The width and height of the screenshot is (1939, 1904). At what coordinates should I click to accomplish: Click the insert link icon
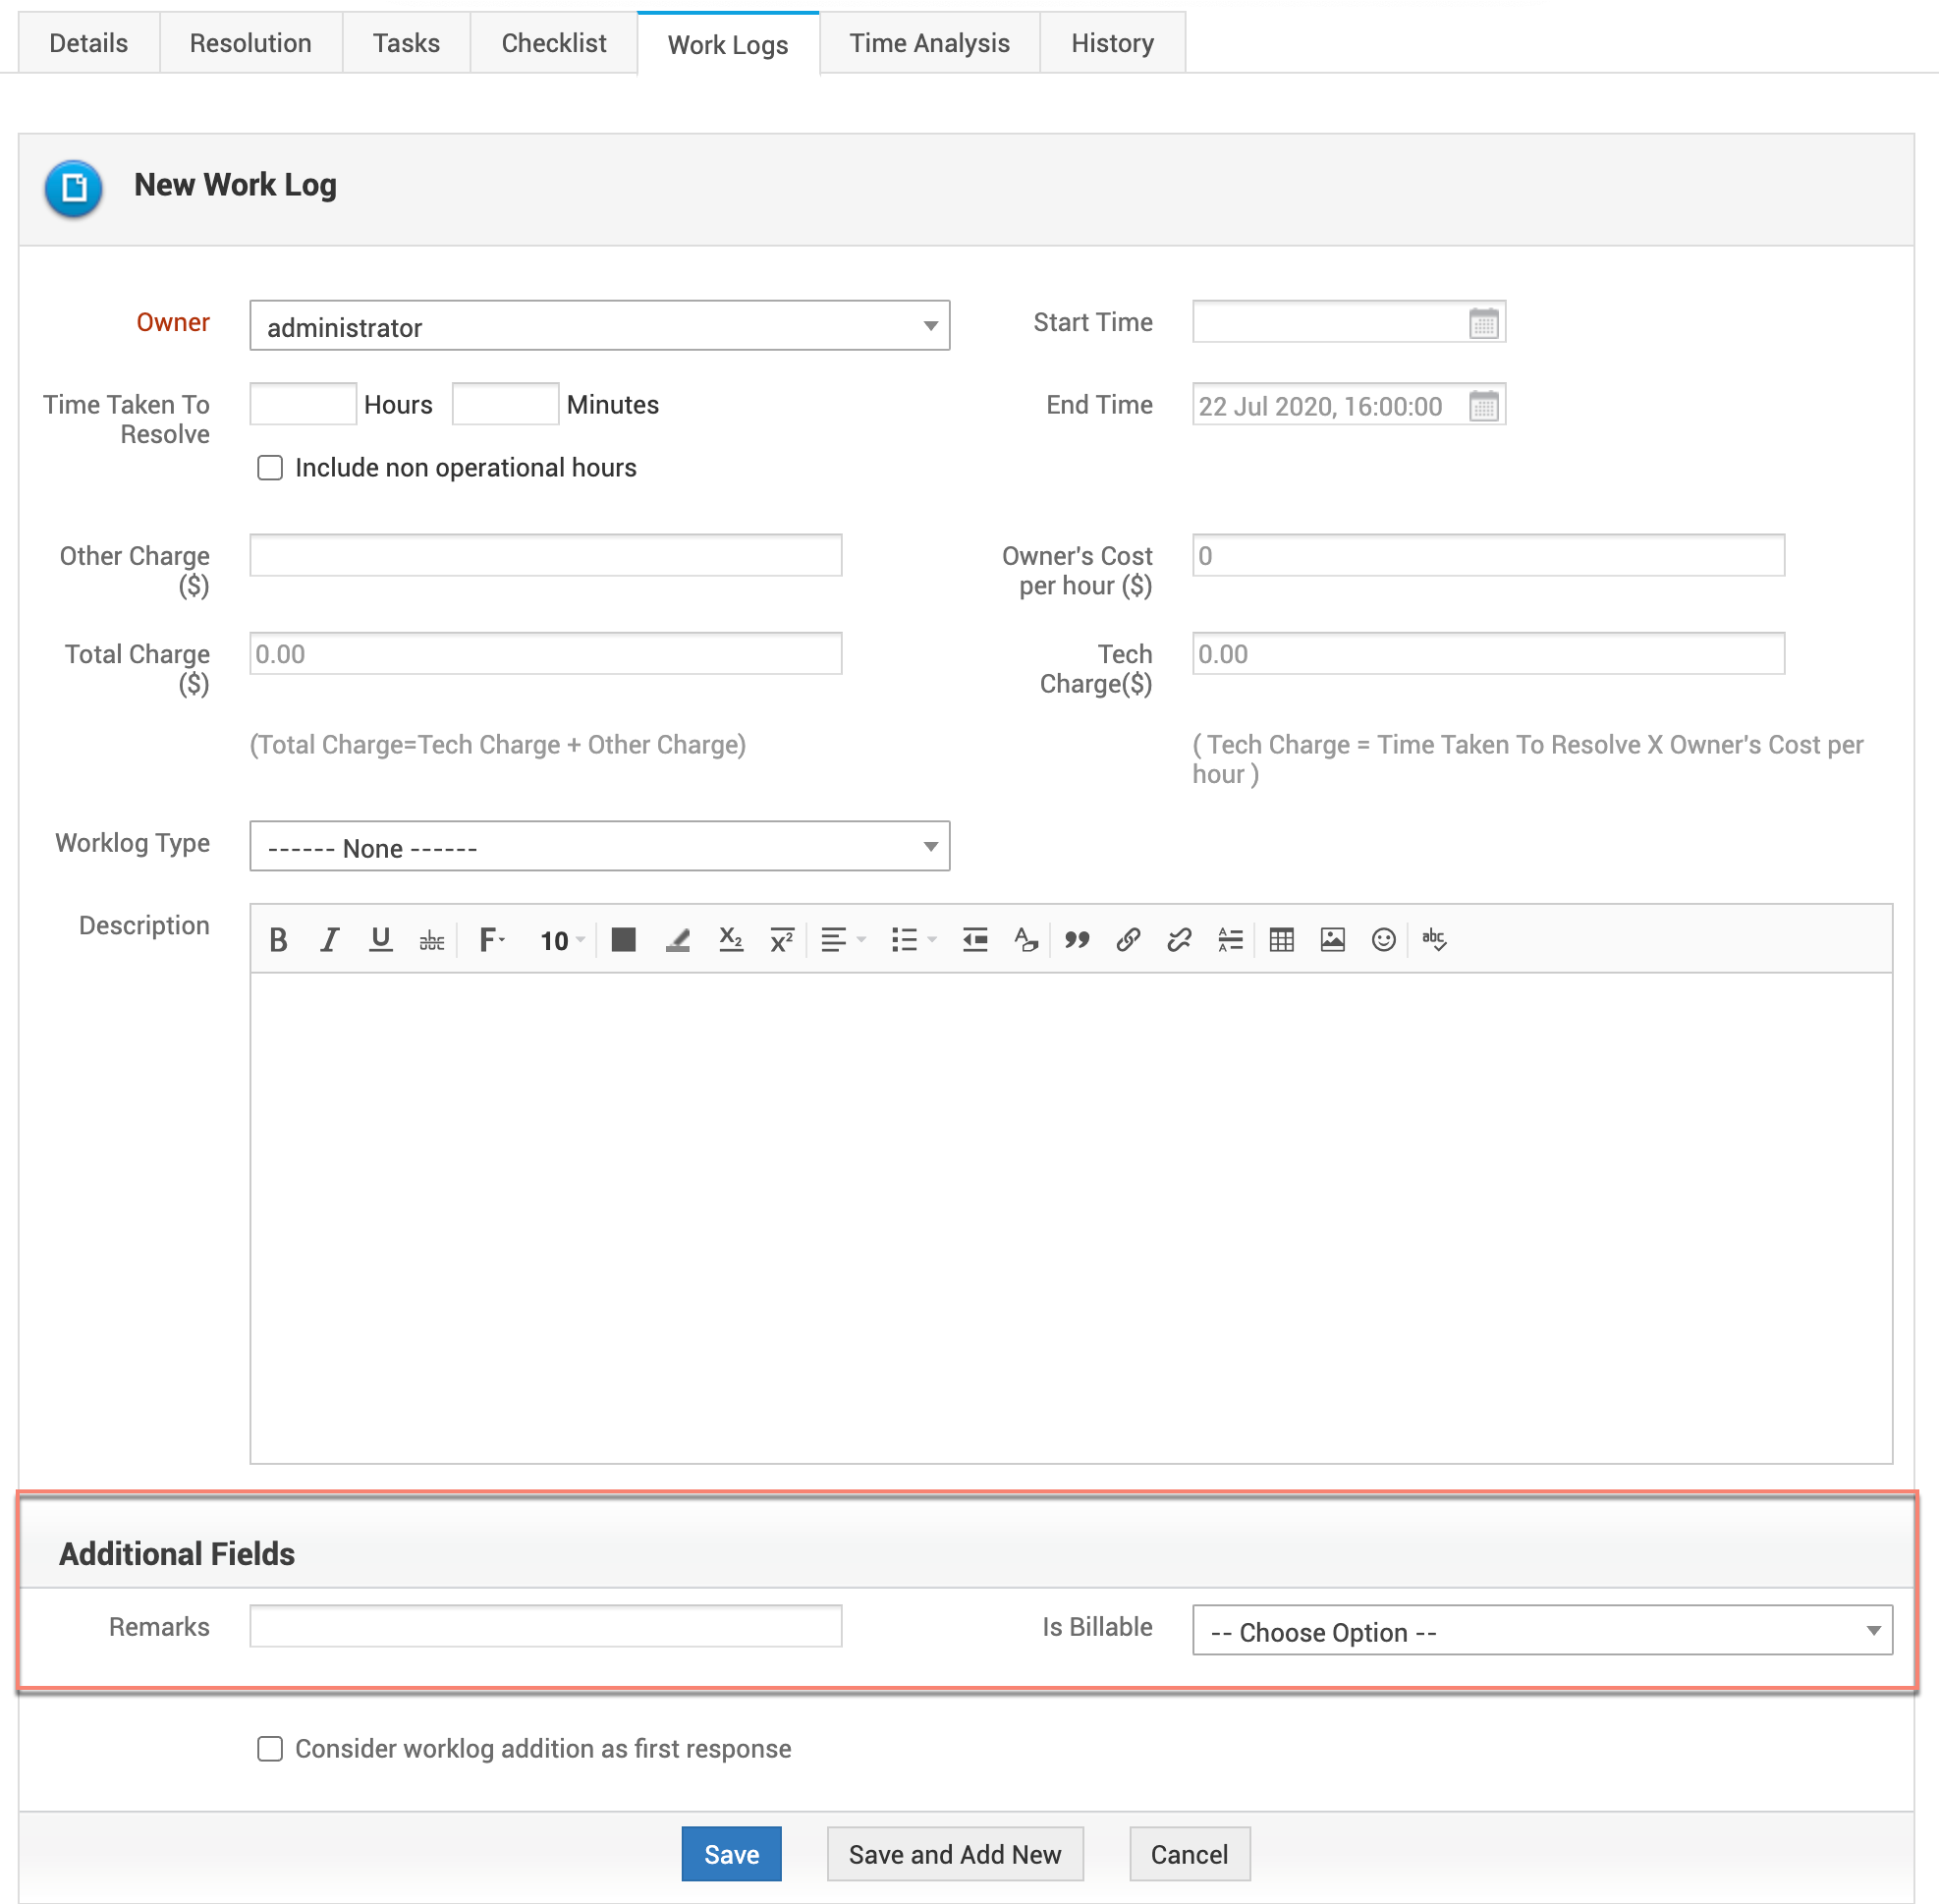[1128, 940]
